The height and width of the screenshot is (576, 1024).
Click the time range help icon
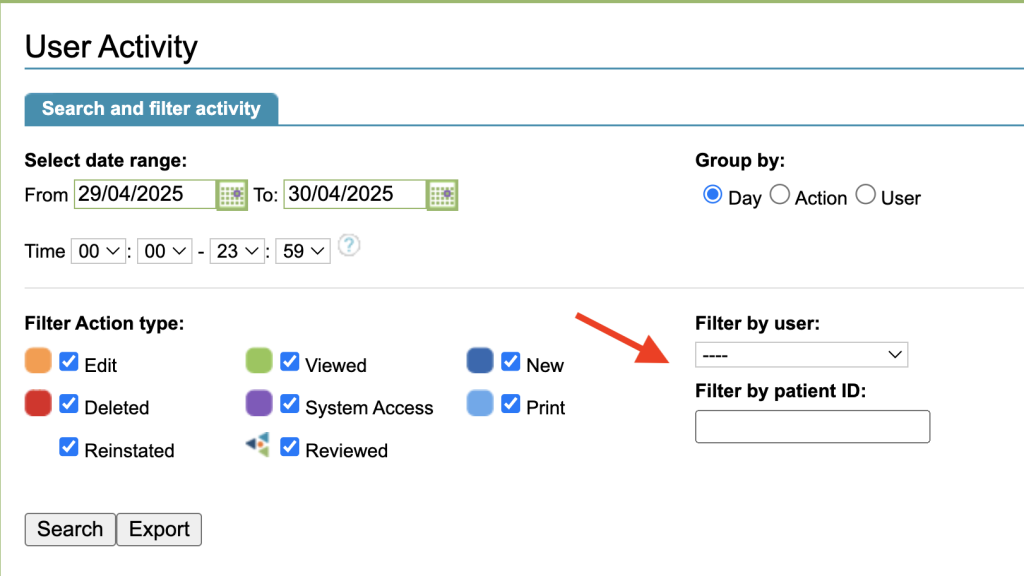click(x=348, y=245)
